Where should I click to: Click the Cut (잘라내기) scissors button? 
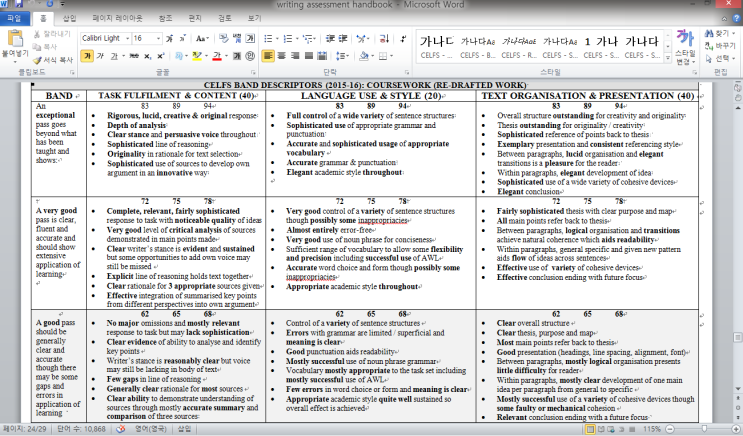coord(52,34)
